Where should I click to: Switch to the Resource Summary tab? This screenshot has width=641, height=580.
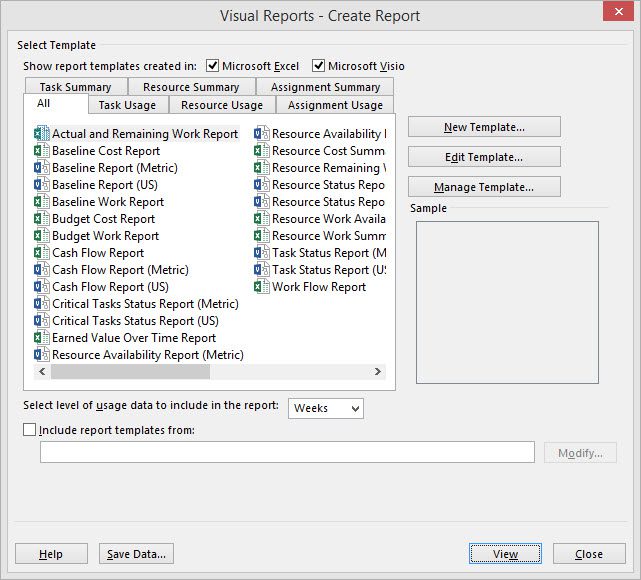click(x=191, y=87)
